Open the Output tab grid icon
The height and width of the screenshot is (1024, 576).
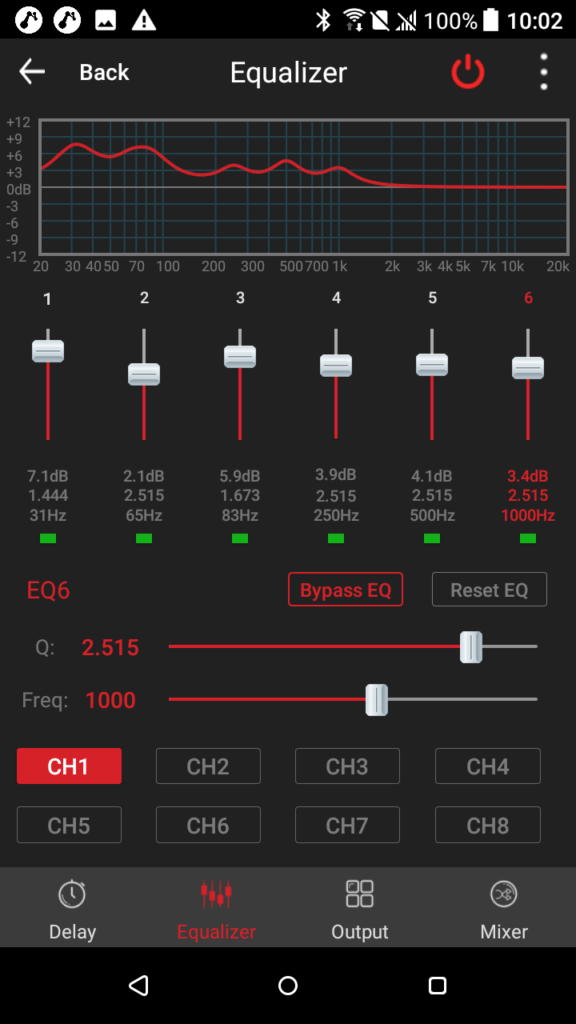tap(359, 893)
